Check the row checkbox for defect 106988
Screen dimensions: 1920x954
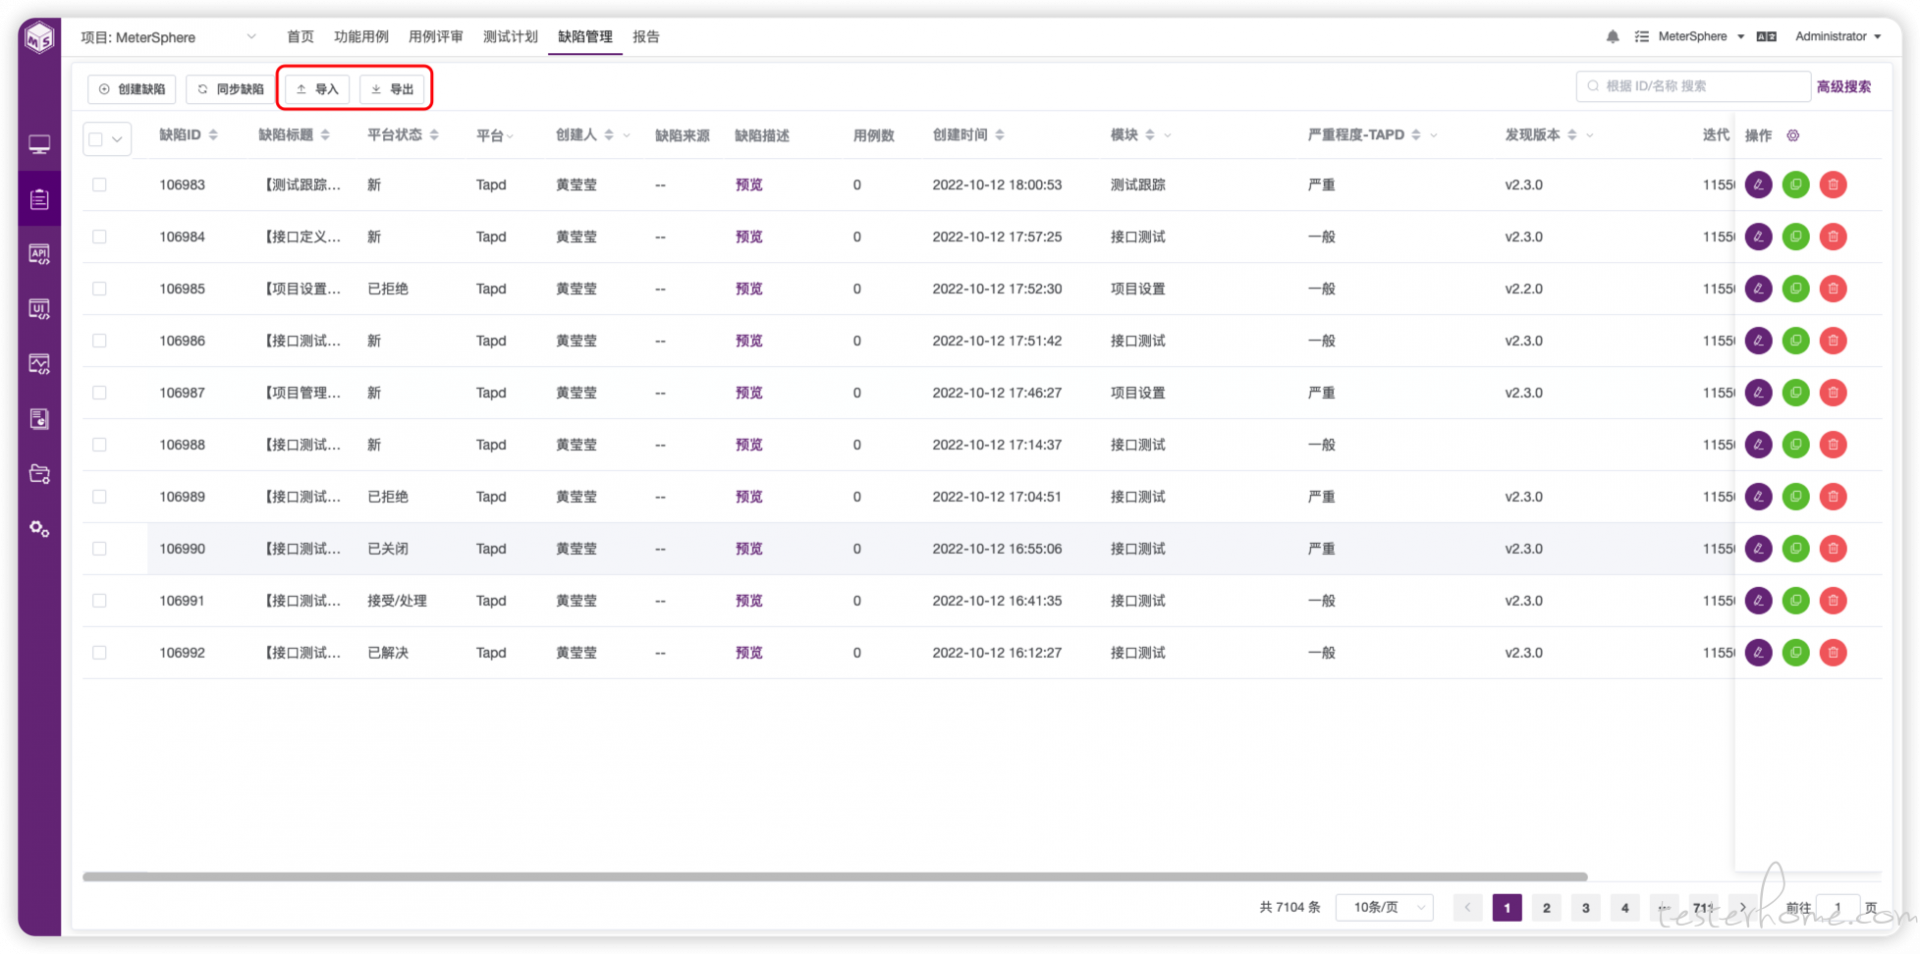99,444
